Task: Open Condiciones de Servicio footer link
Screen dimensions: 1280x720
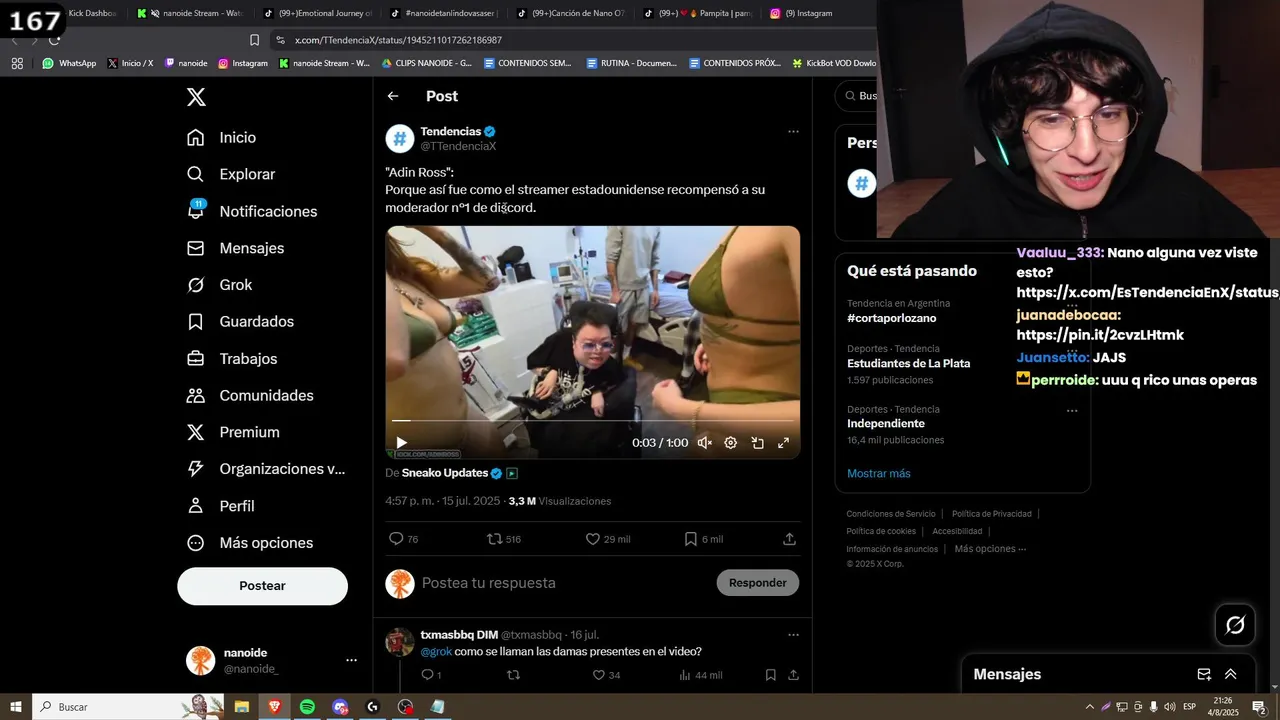Action: coord(891,514)
